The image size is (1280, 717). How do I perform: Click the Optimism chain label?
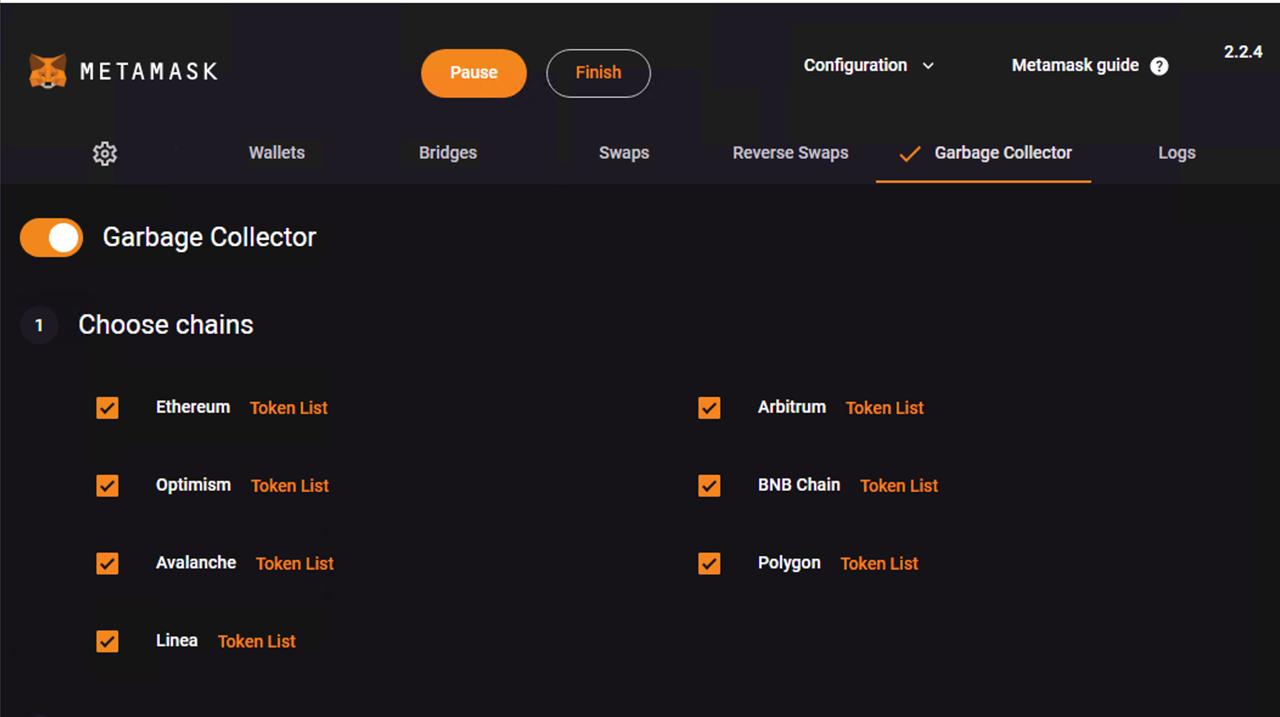click(x=193, y=485)
